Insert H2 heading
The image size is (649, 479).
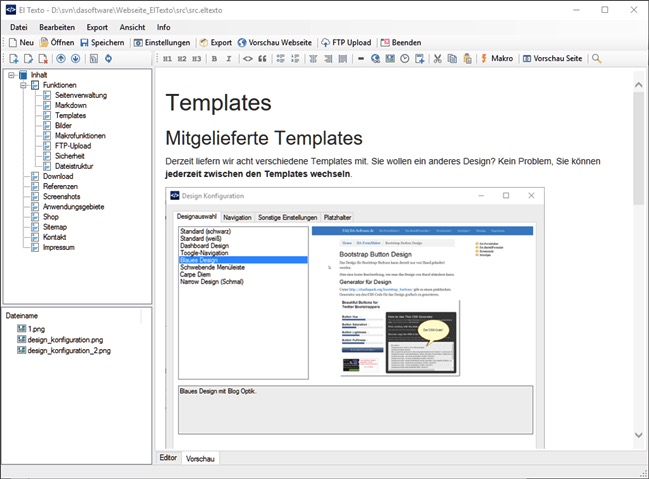click(182, 59)
